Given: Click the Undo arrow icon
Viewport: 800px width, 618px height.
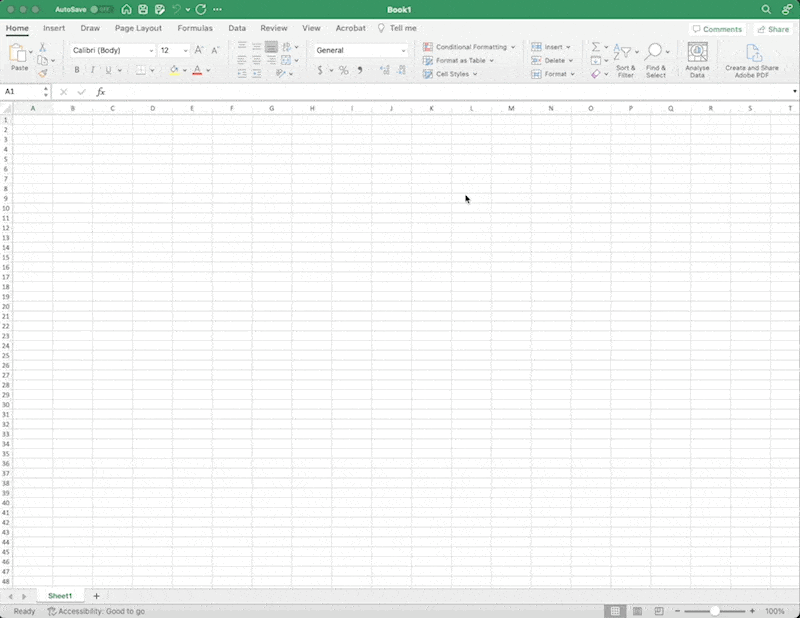Looking at the screenshot, I should coord(177,9).
